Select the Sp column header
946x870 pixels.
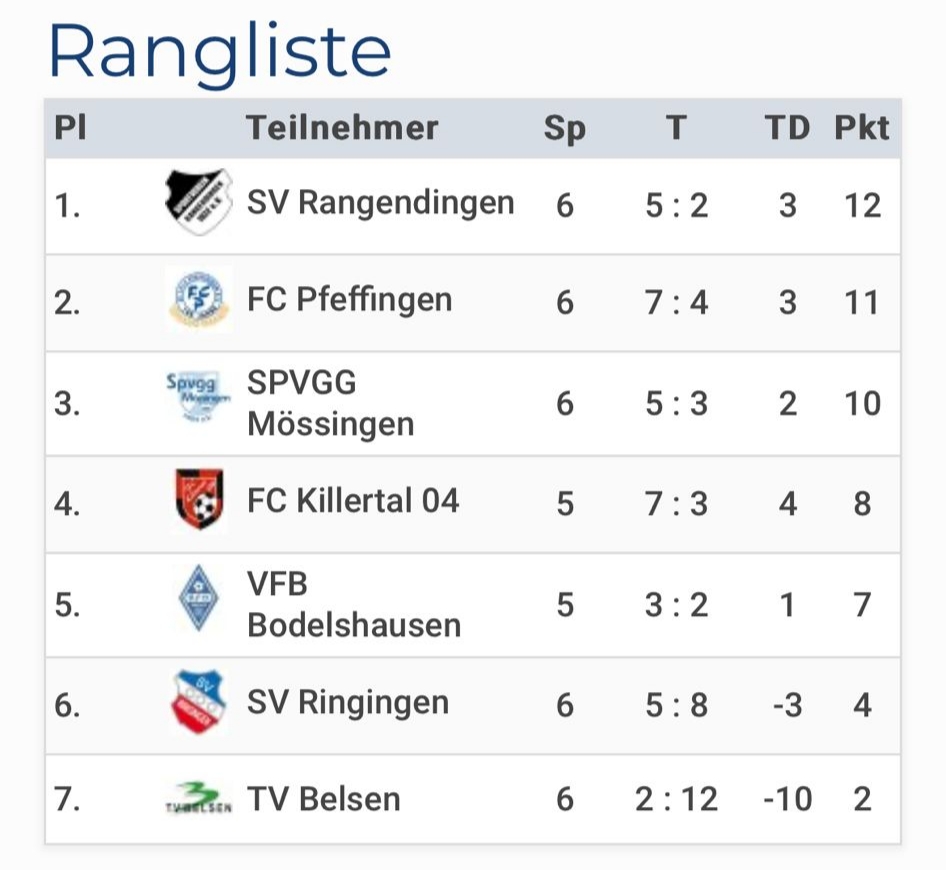click(x=565, y=129)
